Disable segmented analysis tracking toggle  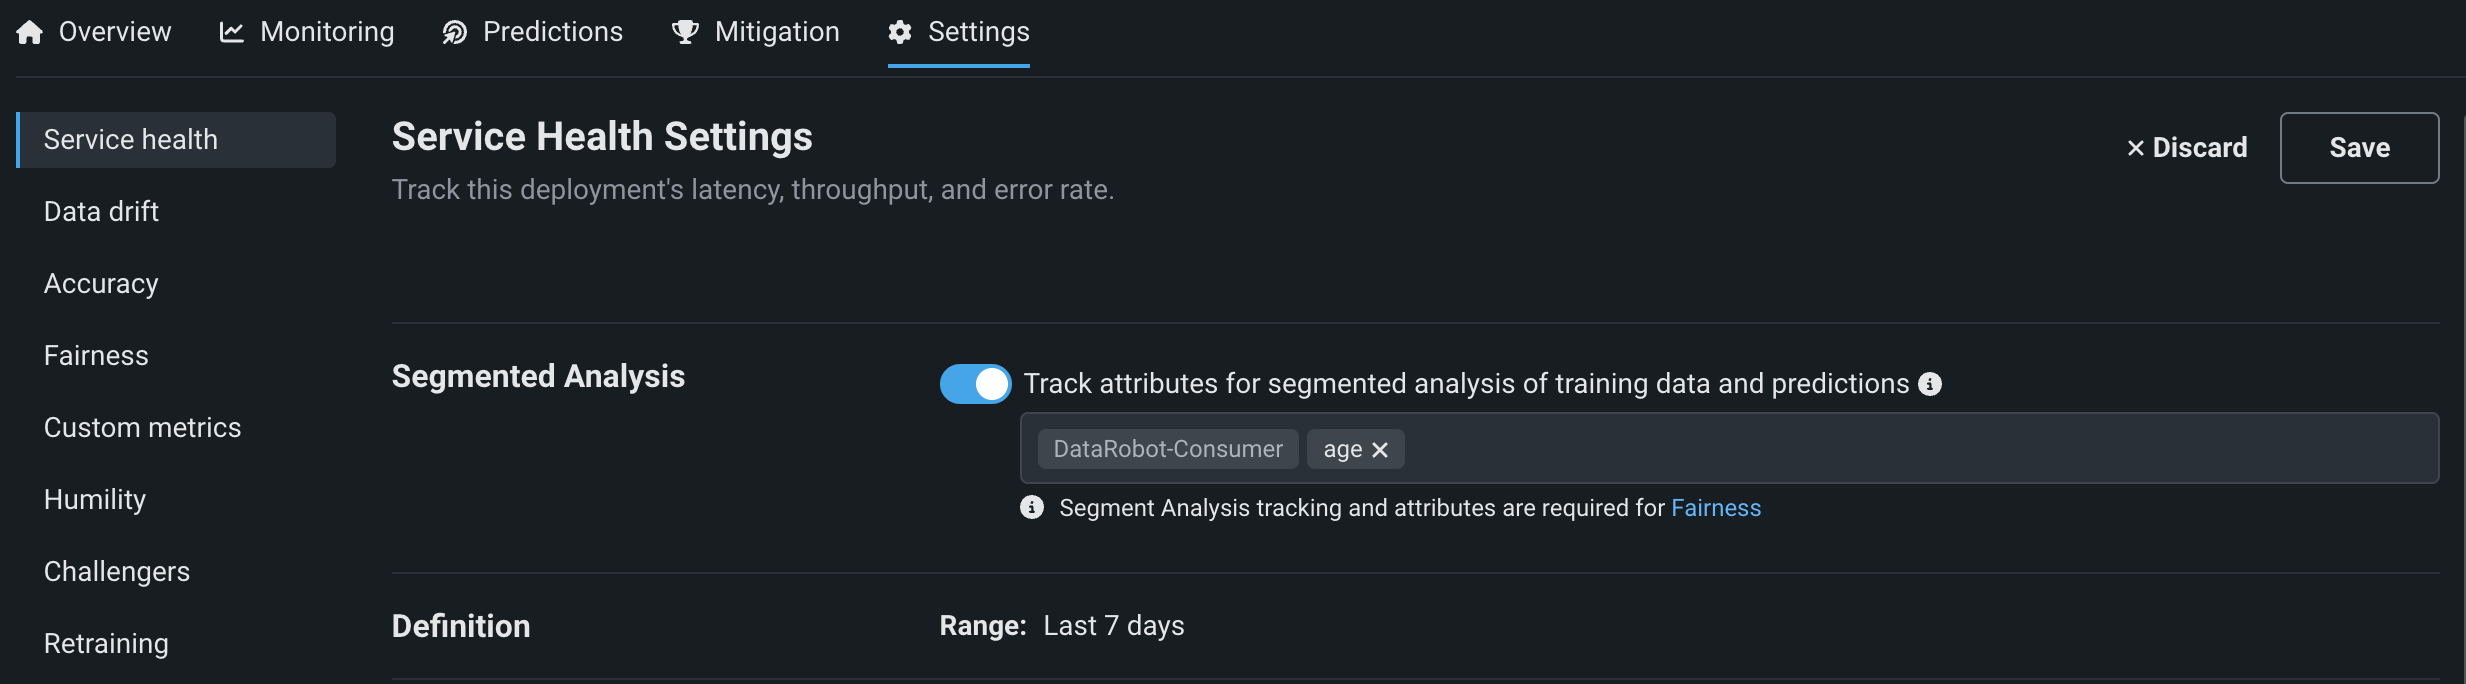[975, 384]
